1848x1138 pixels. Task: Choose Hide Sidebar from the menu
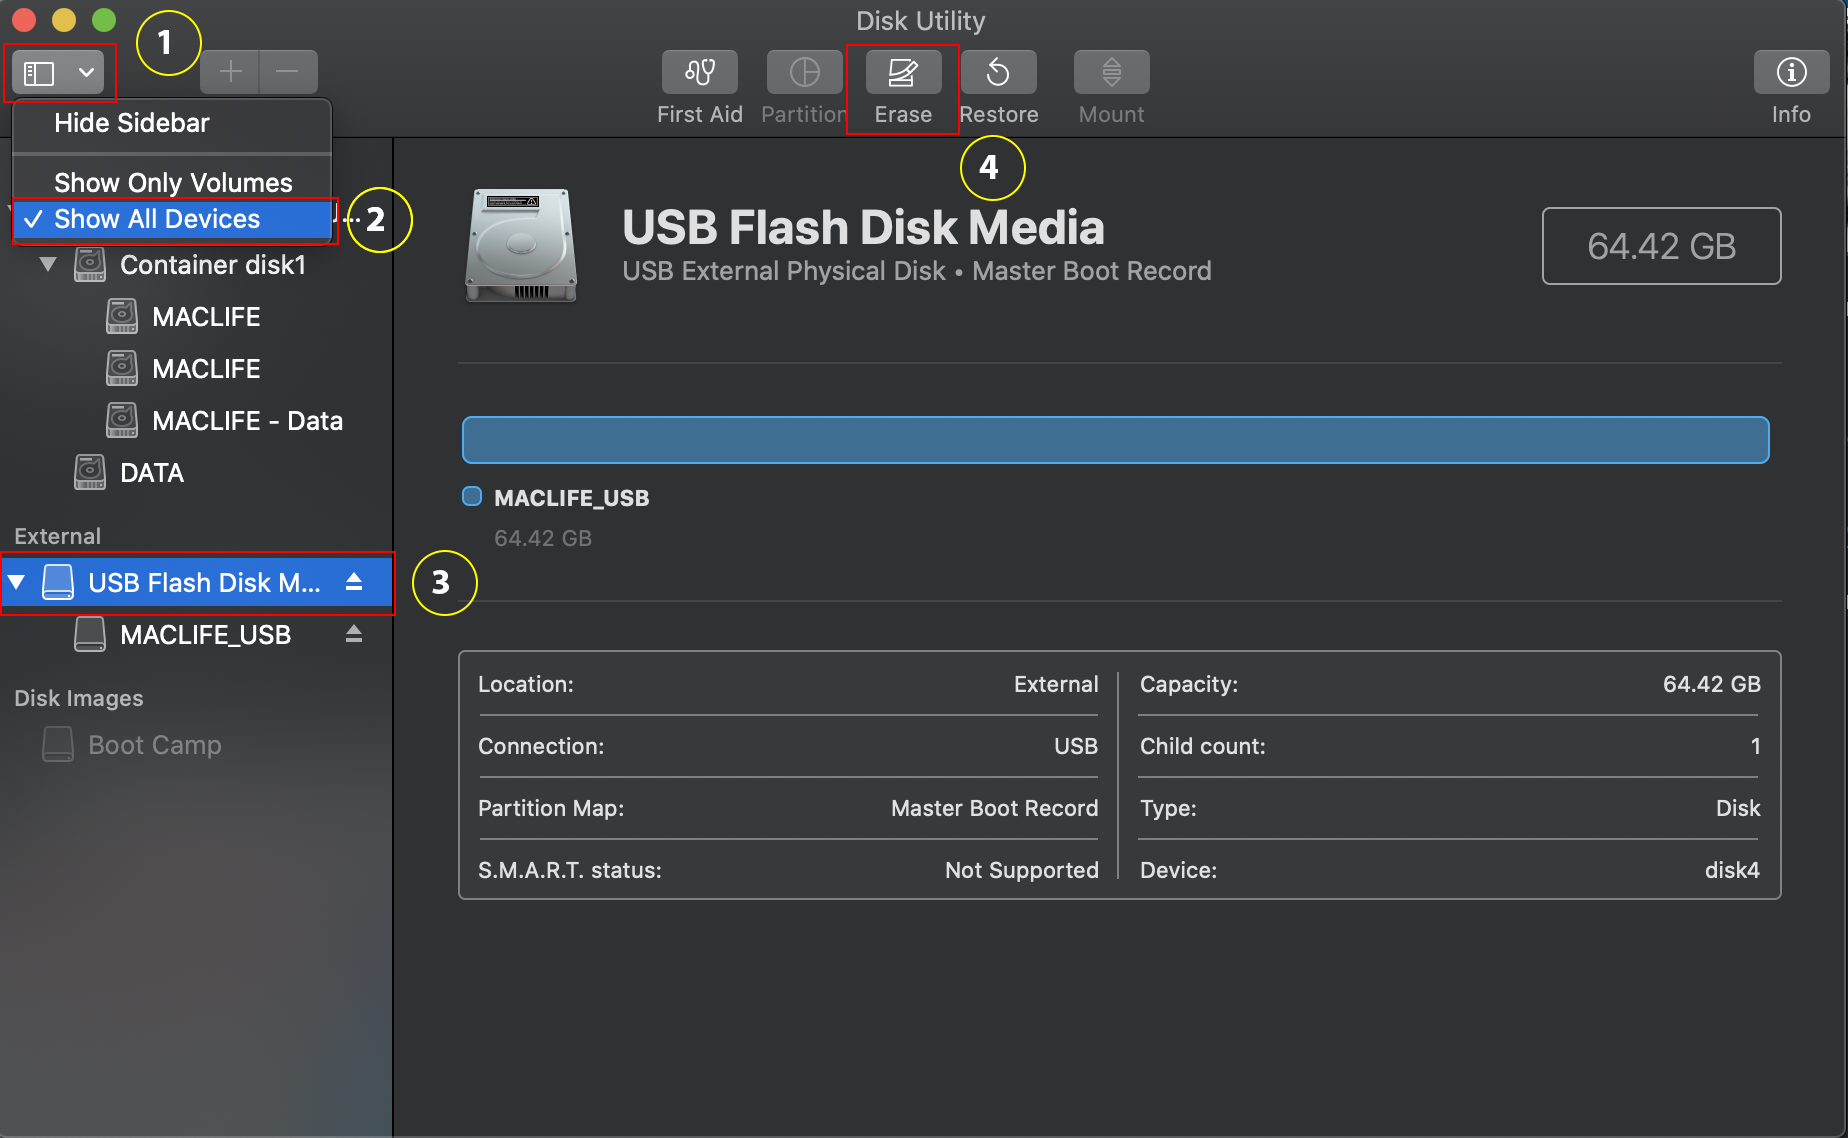pos(131,123)
